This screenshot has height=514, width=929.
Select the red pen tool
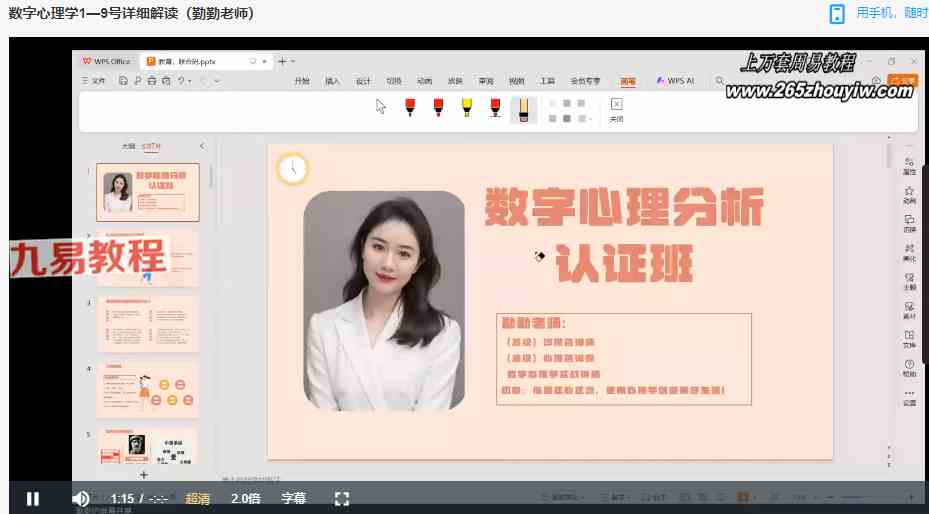coord(410,107)
